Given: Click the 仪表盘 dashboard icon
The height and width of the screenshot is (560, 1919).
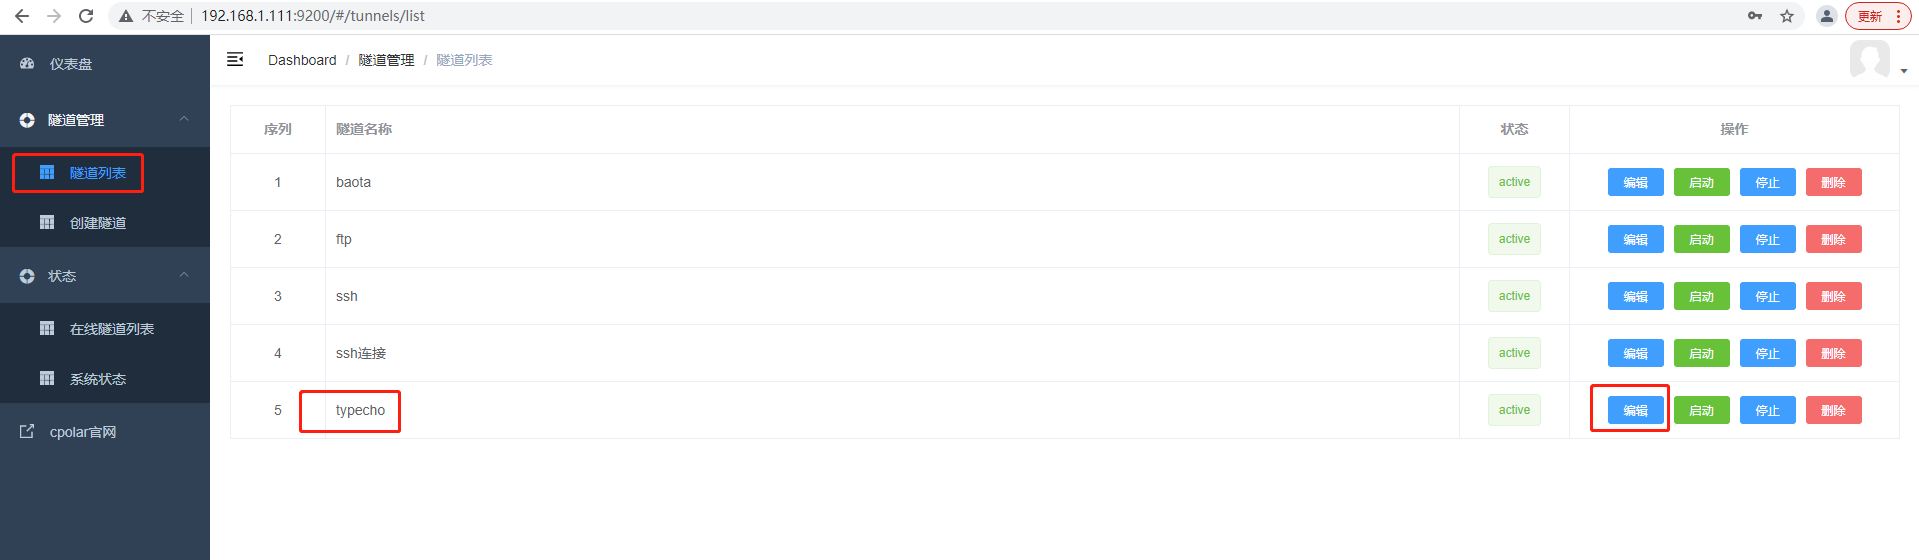Looking at the screenshot, I should click(x=27, y=64).
